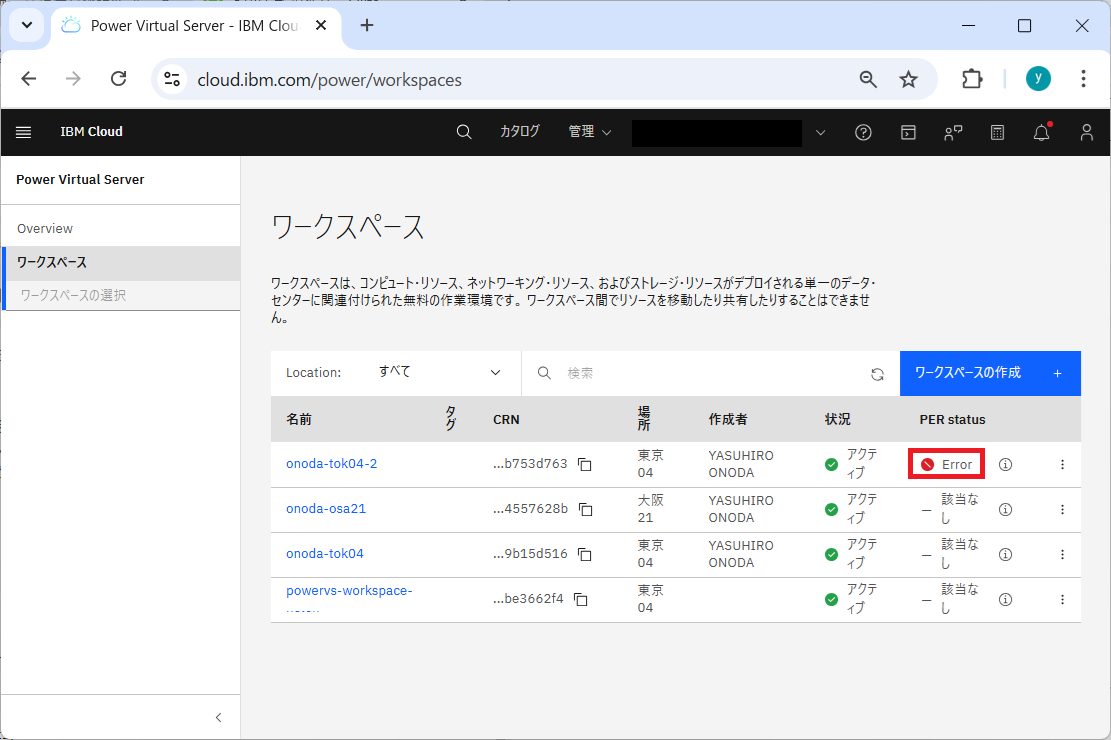Copy CRN ending 4557628b
This screenshot has height=740, width=1111.
(x=585, y=510)
